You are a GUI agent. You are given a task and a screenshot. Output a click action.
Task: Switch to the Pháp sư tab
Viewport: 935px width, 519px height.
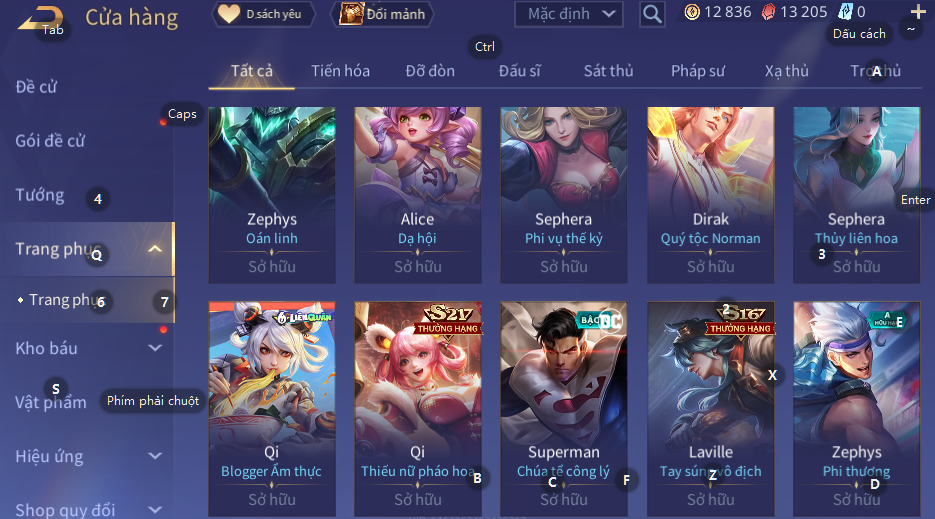pos(698,71)
